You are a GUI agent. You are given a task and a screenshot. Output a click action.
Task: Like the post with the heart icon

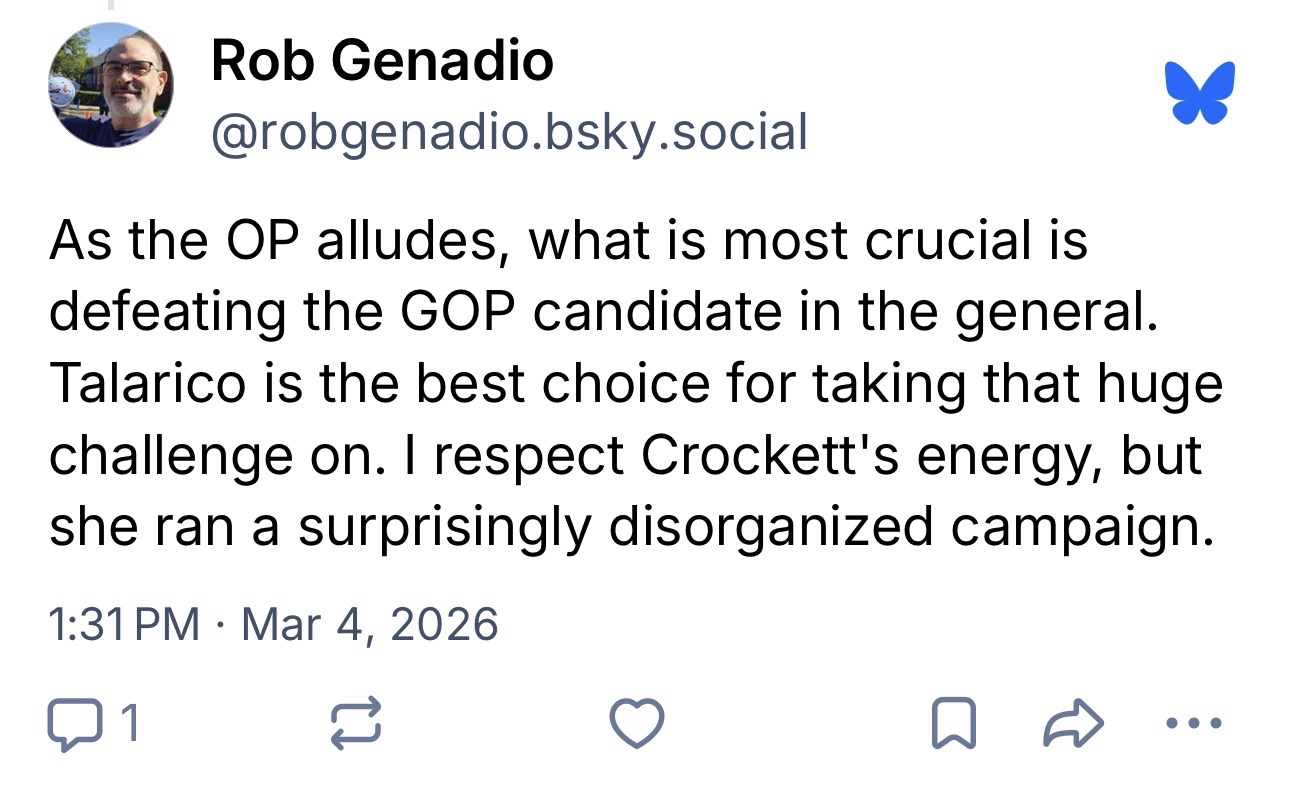coord(637,723)
